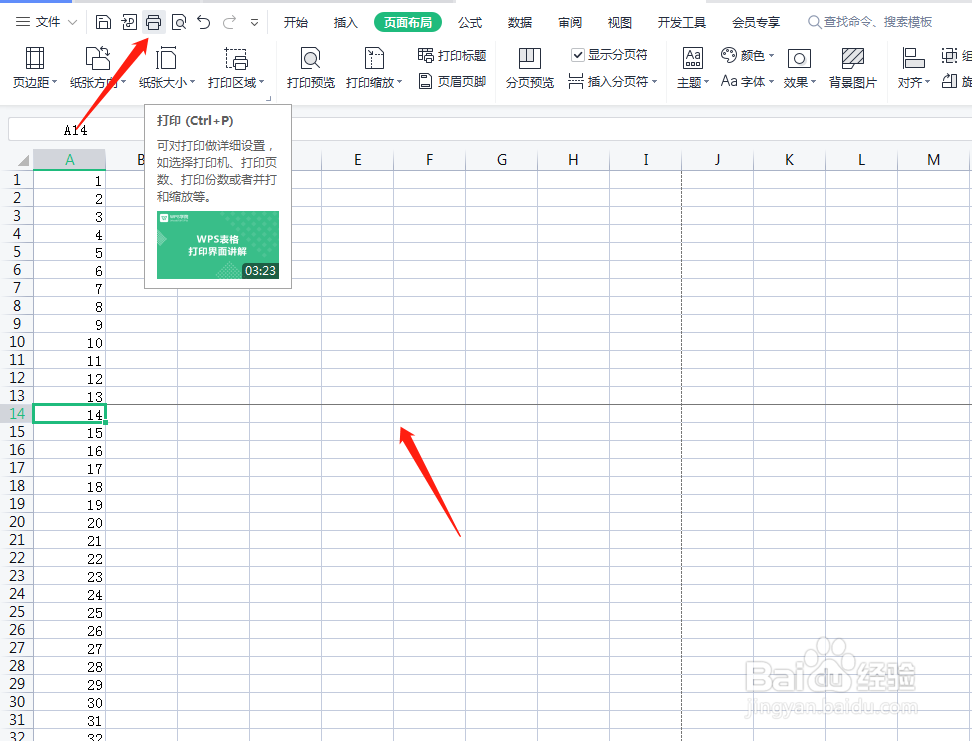Click the Export to PDF icon
The height and width of the screenshot is (741, 972).
tap(128, 23)
